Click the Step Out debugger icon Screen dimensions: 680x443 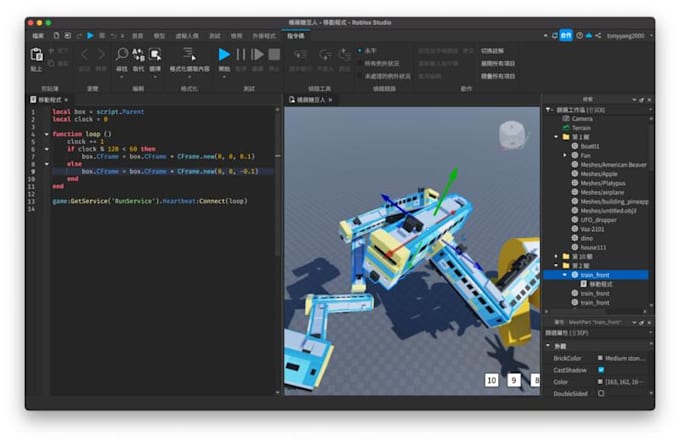tap(344, 55)
